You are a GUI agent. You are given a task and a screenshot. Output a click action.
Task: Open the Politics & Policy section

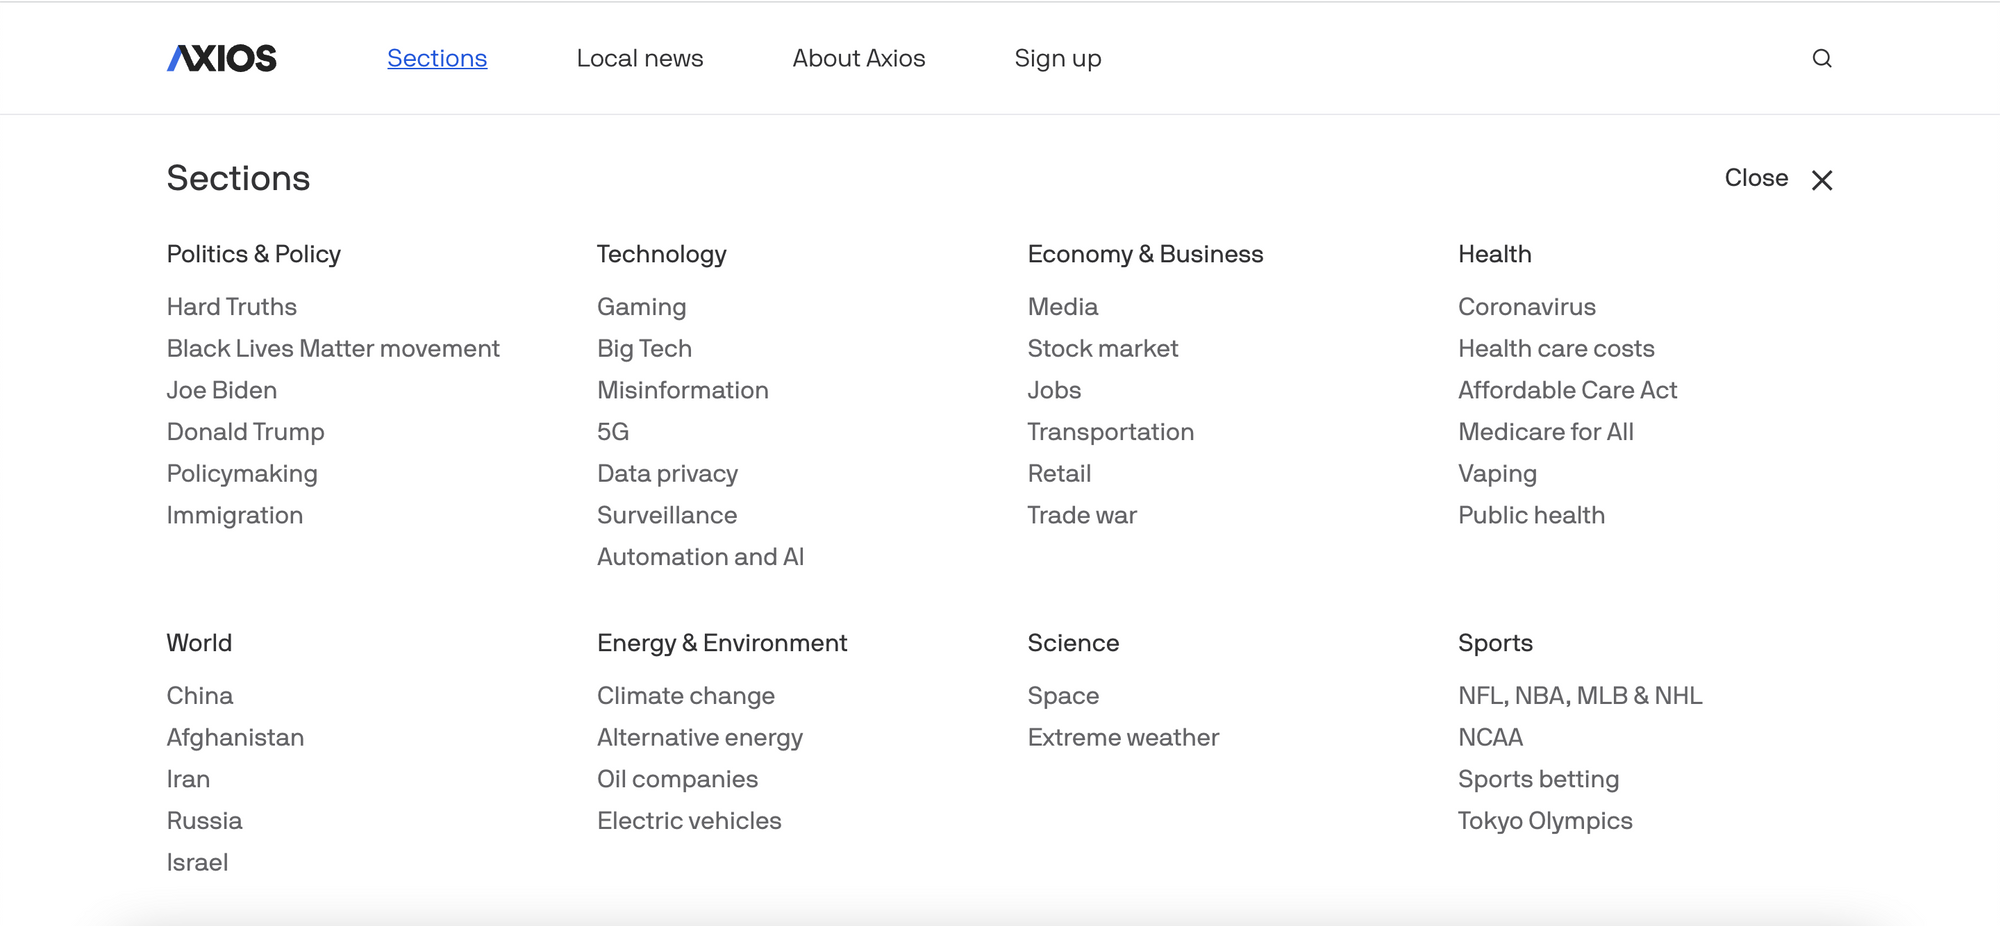(x=254, y=254)
